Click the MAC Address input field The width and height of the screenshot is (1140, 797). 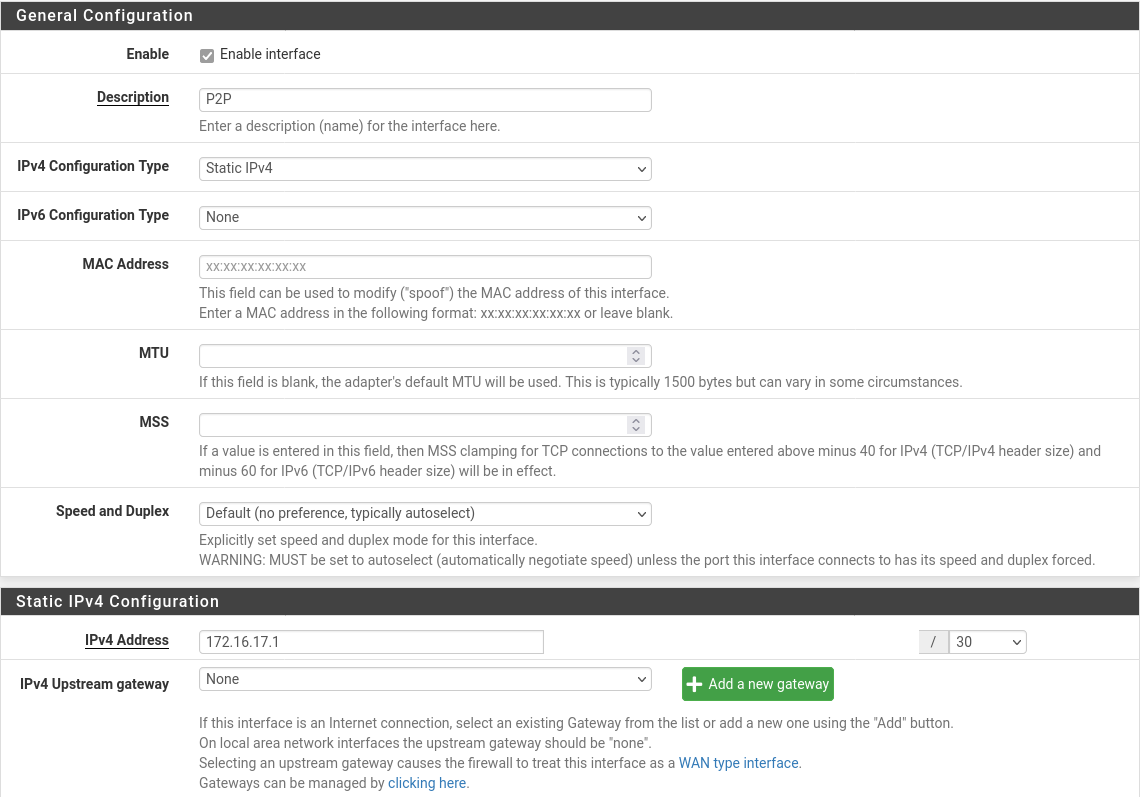click(x=425, y=267)
